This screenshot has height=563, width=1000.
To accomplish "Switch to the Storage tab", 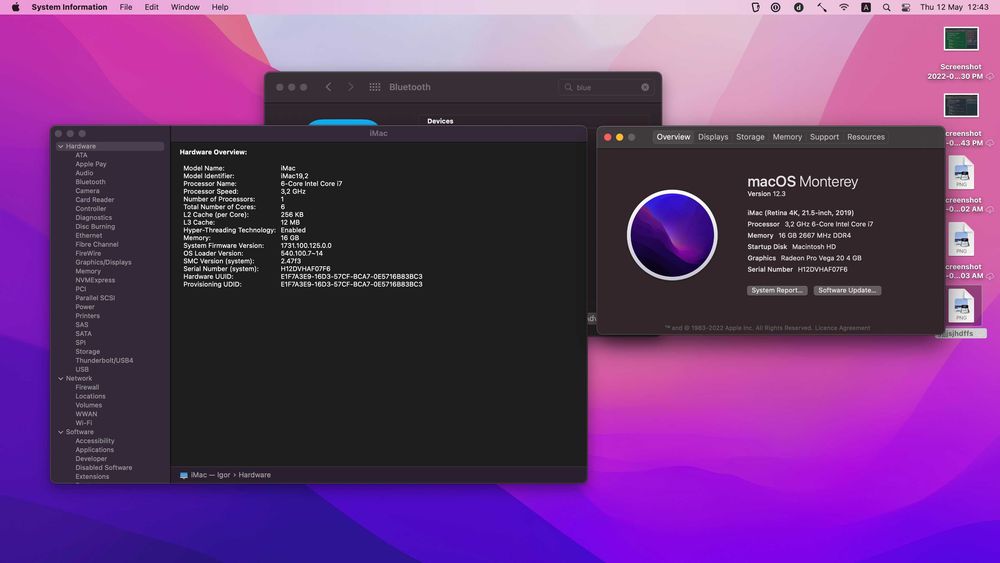I will click(750, 137).
